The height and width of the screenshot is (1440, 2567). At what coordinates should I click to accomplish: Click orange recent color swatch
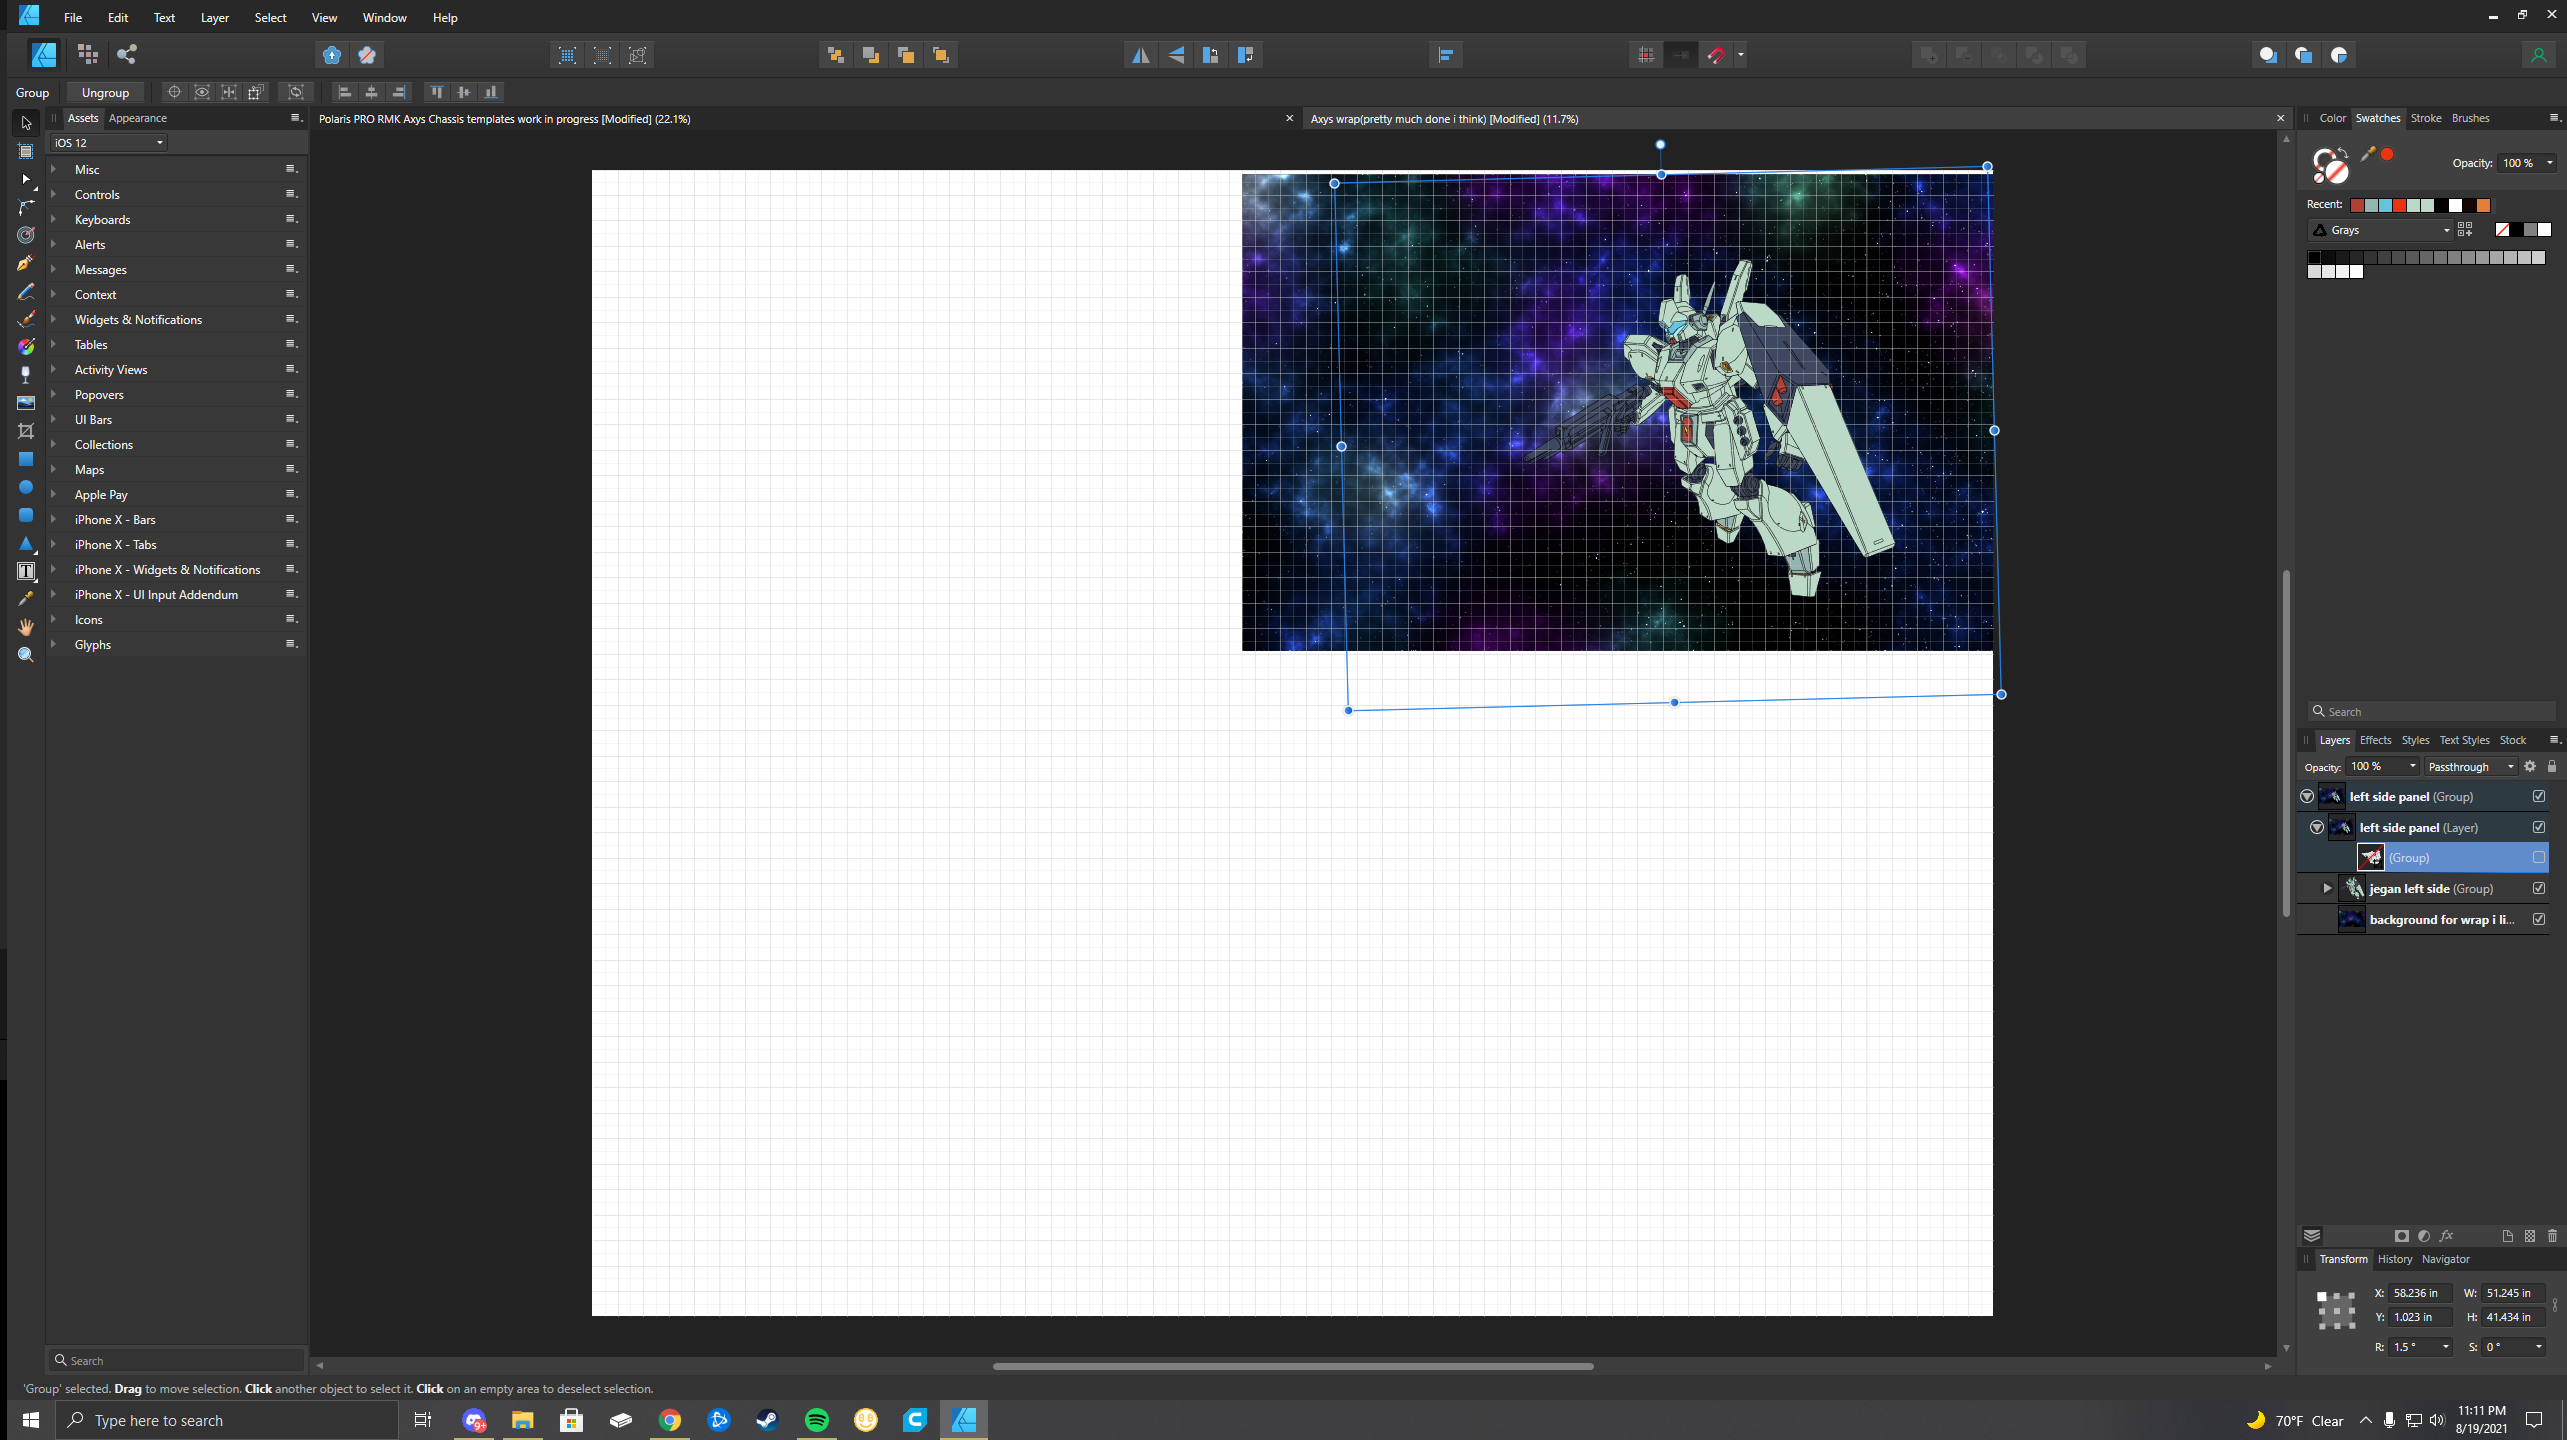(2483, 204)
